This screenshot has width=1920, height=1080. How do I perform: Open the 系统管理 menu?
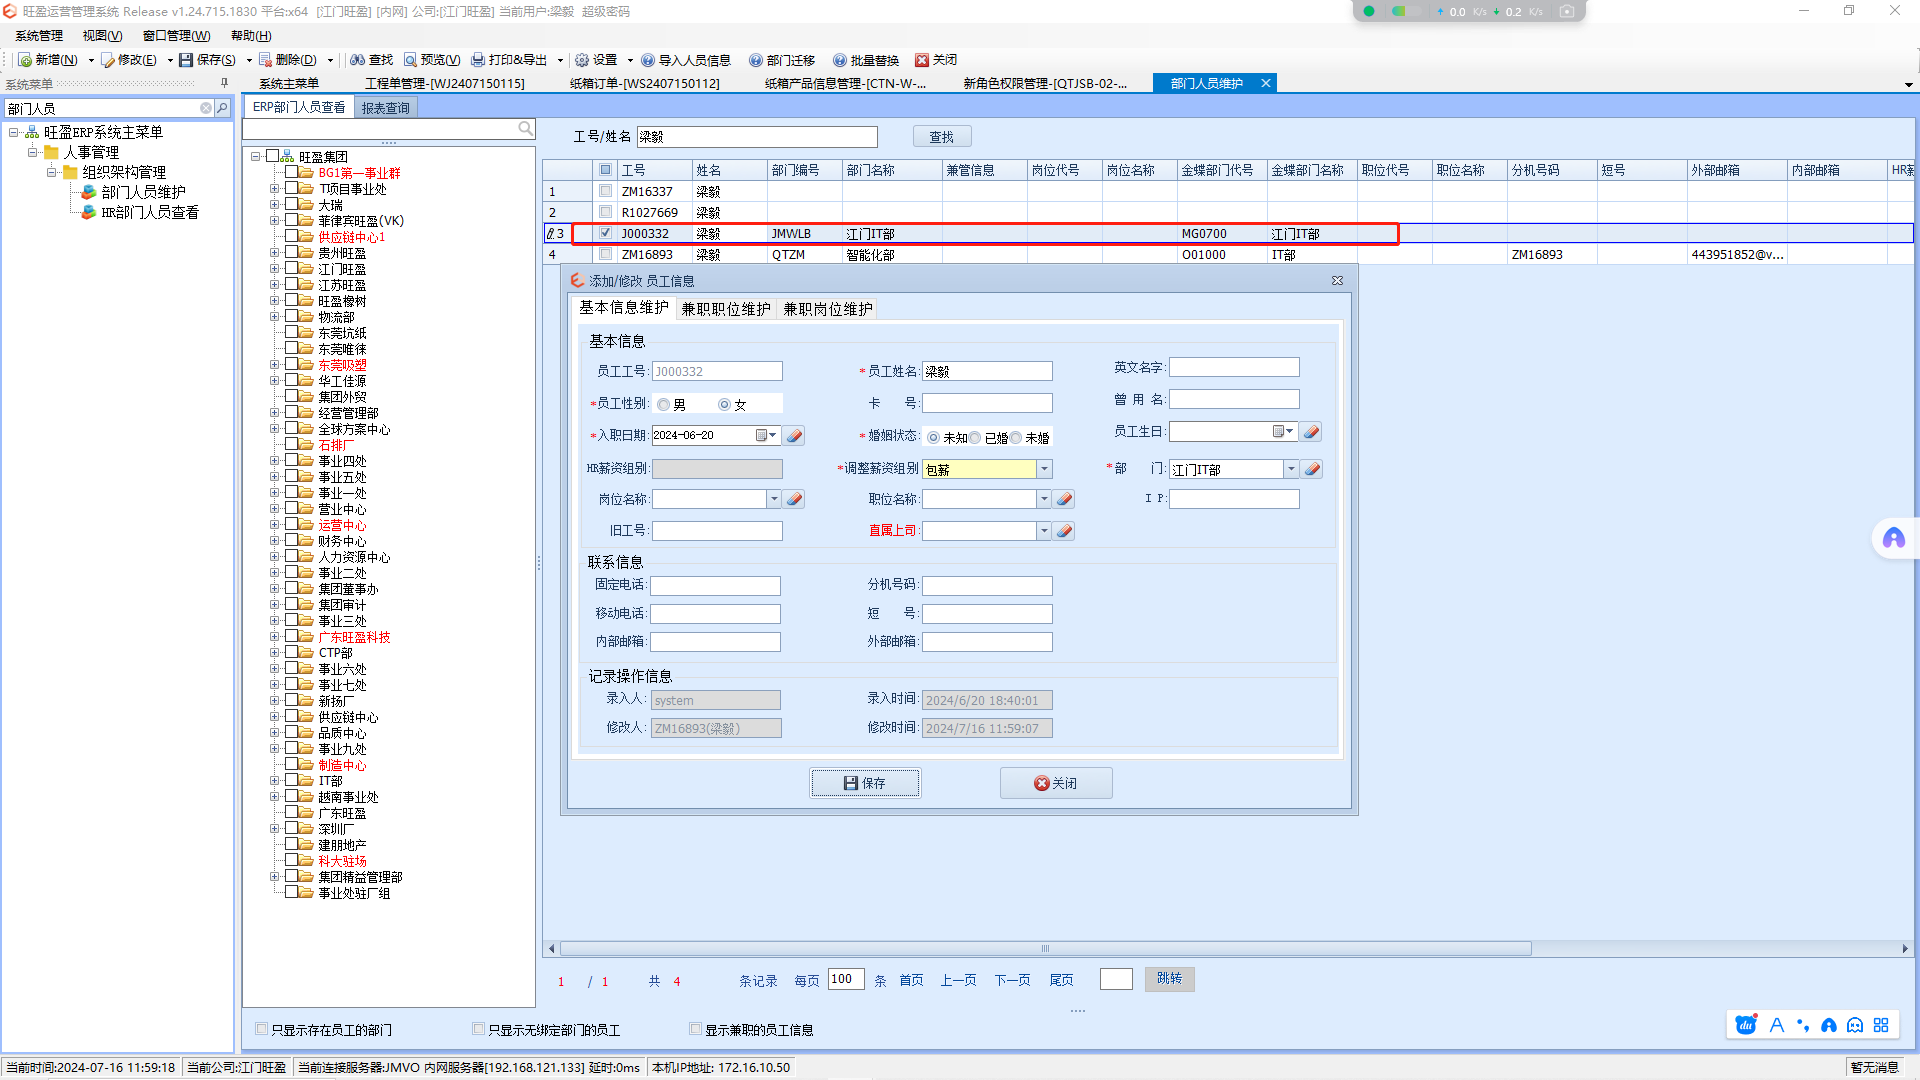39,36
